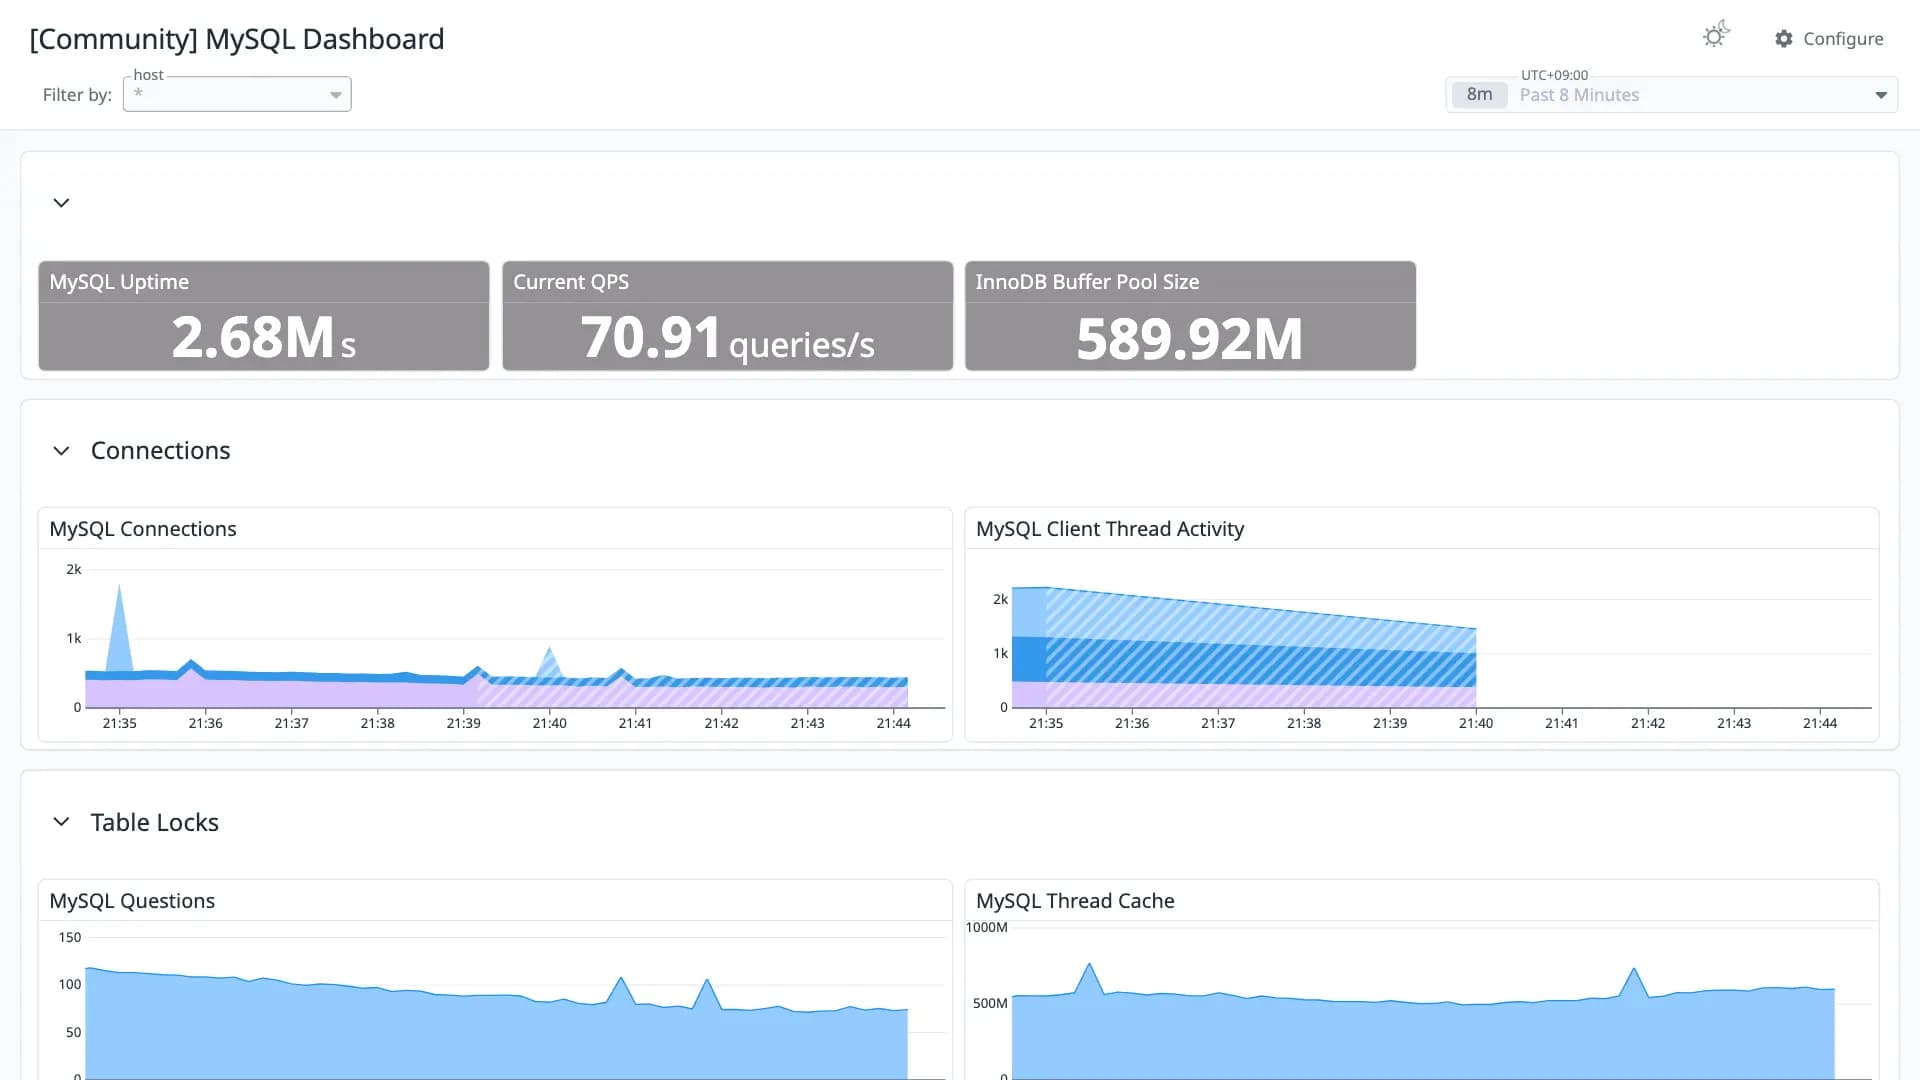
Task: Click 21:44 on the Client Thread Activity axis
Action: click(1820, 723)
